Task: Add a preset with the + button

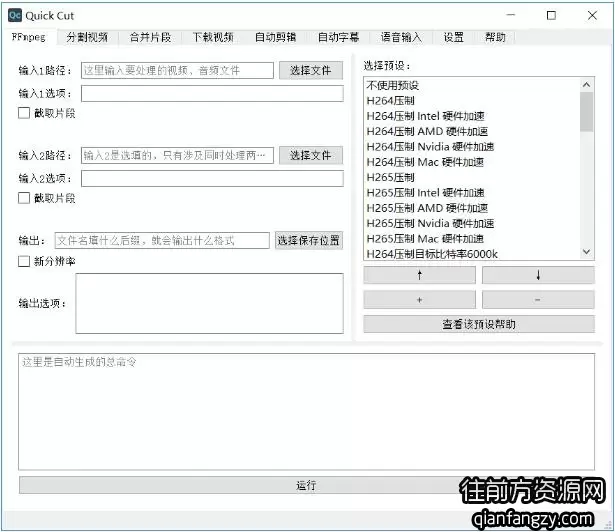Action: tap(420, 300)
